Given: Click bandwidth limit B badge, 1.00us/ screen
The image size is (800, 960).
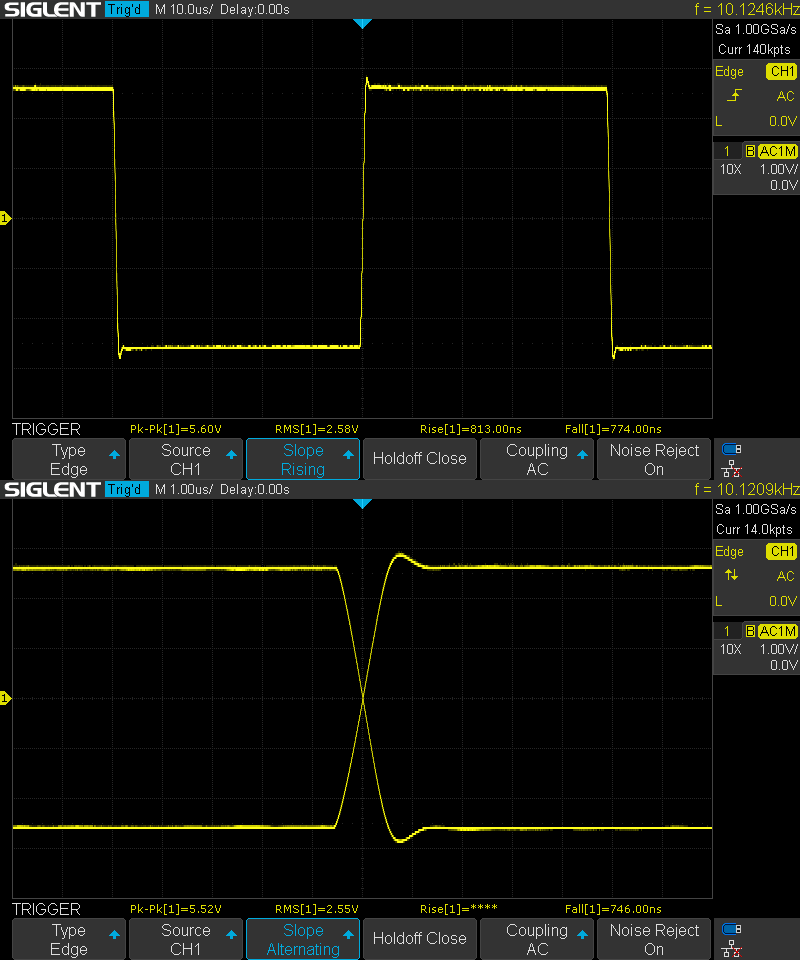Looking at the screenshot, I should (750, 631).
